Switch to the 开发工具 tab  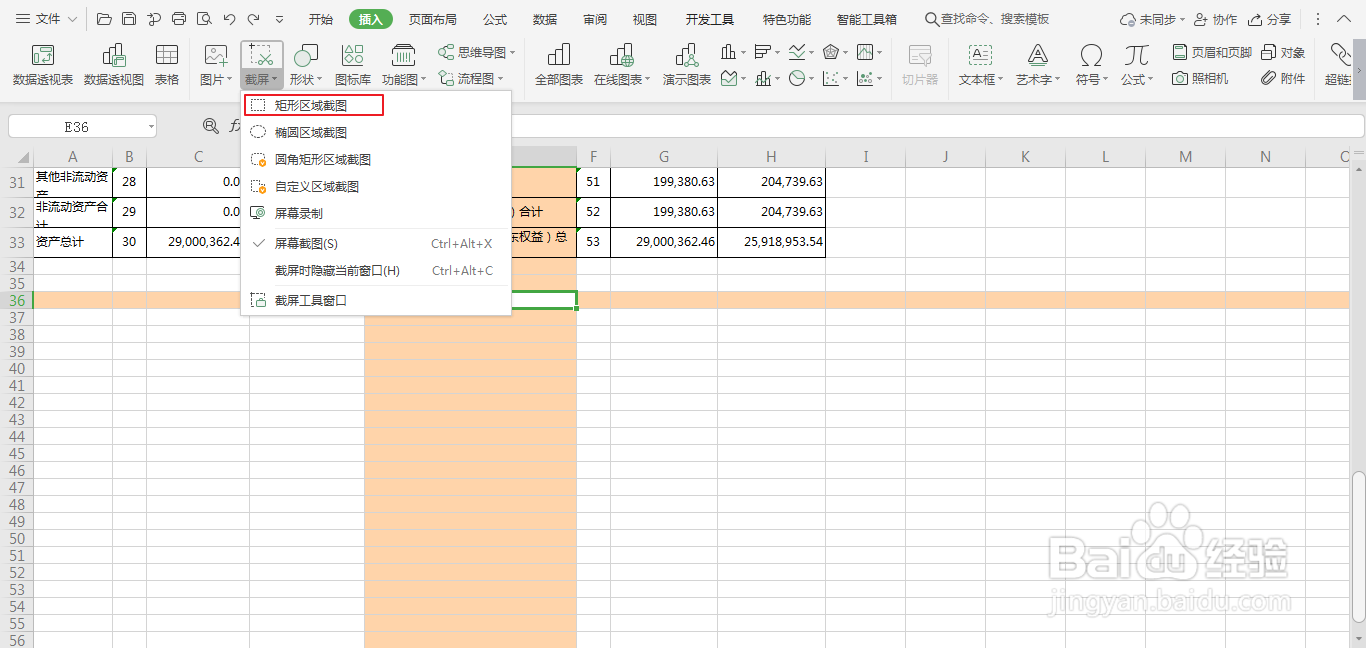[710, 19]
